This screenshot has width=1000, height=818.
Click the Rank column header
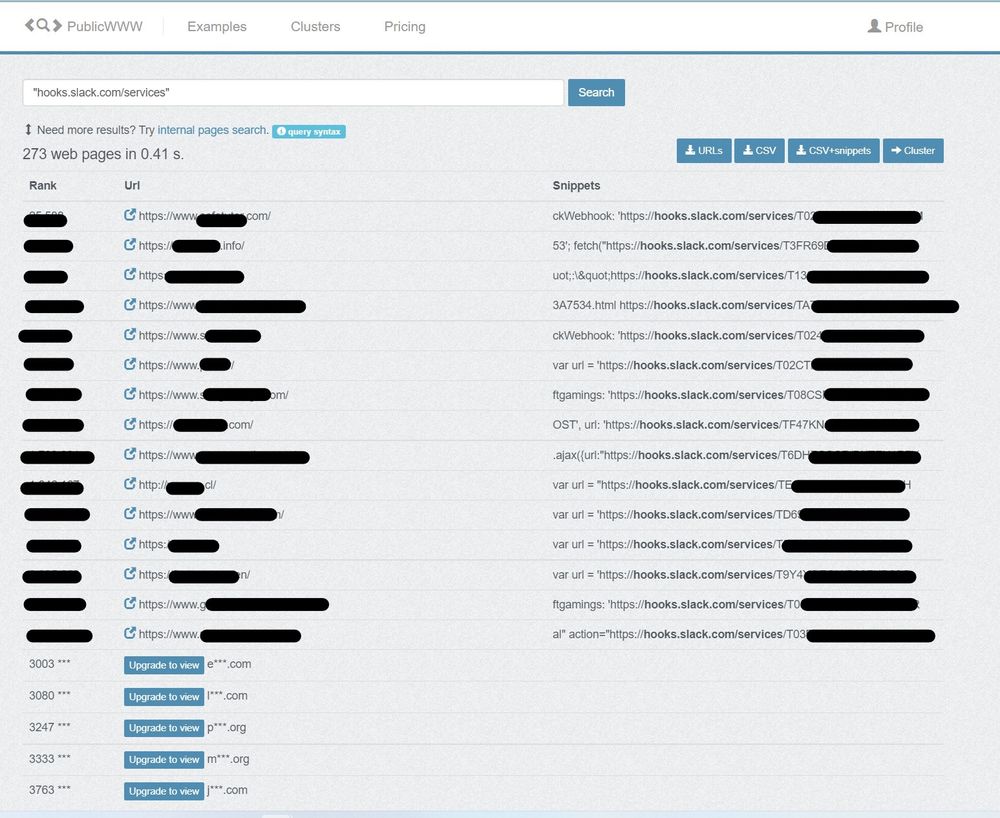pyautogui.click(x=43, y=186)
